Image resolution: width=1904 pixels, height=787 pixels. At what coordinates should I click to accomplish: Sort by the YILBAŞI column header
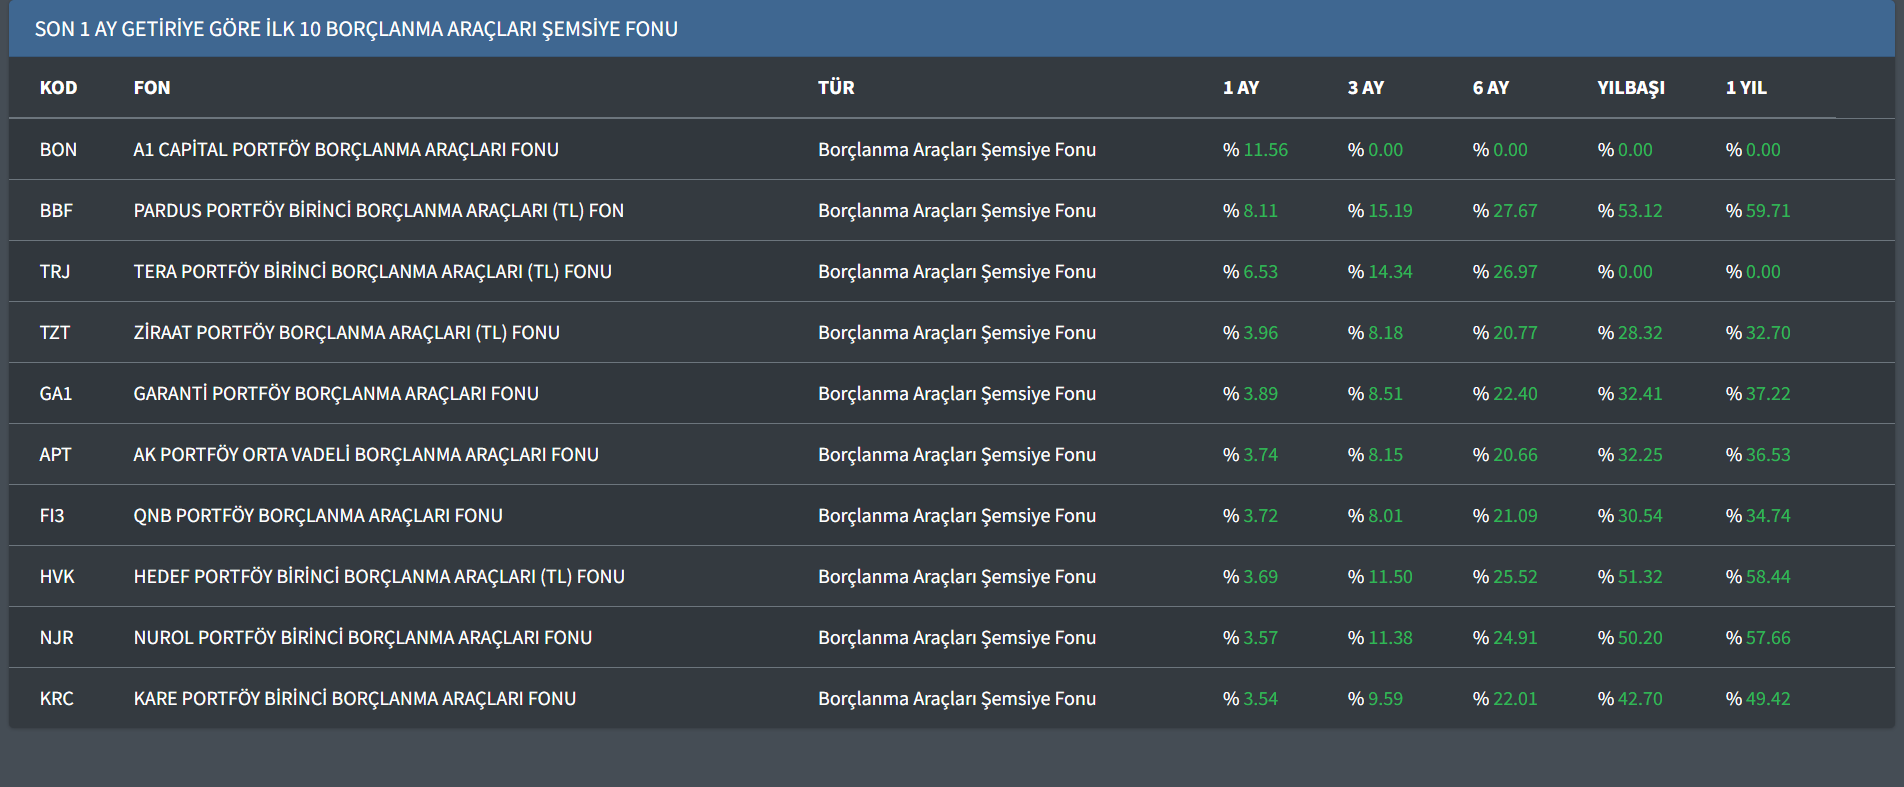pos(1631,88)
